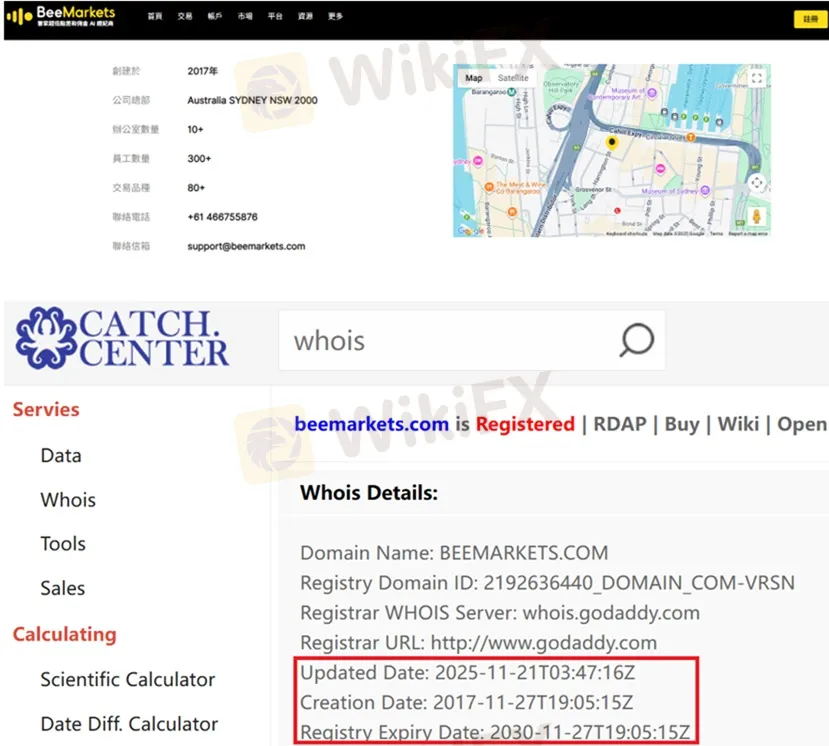Open the 平台 nav menu item
Screen dimensions: 829x746
[x=275, y=16]
